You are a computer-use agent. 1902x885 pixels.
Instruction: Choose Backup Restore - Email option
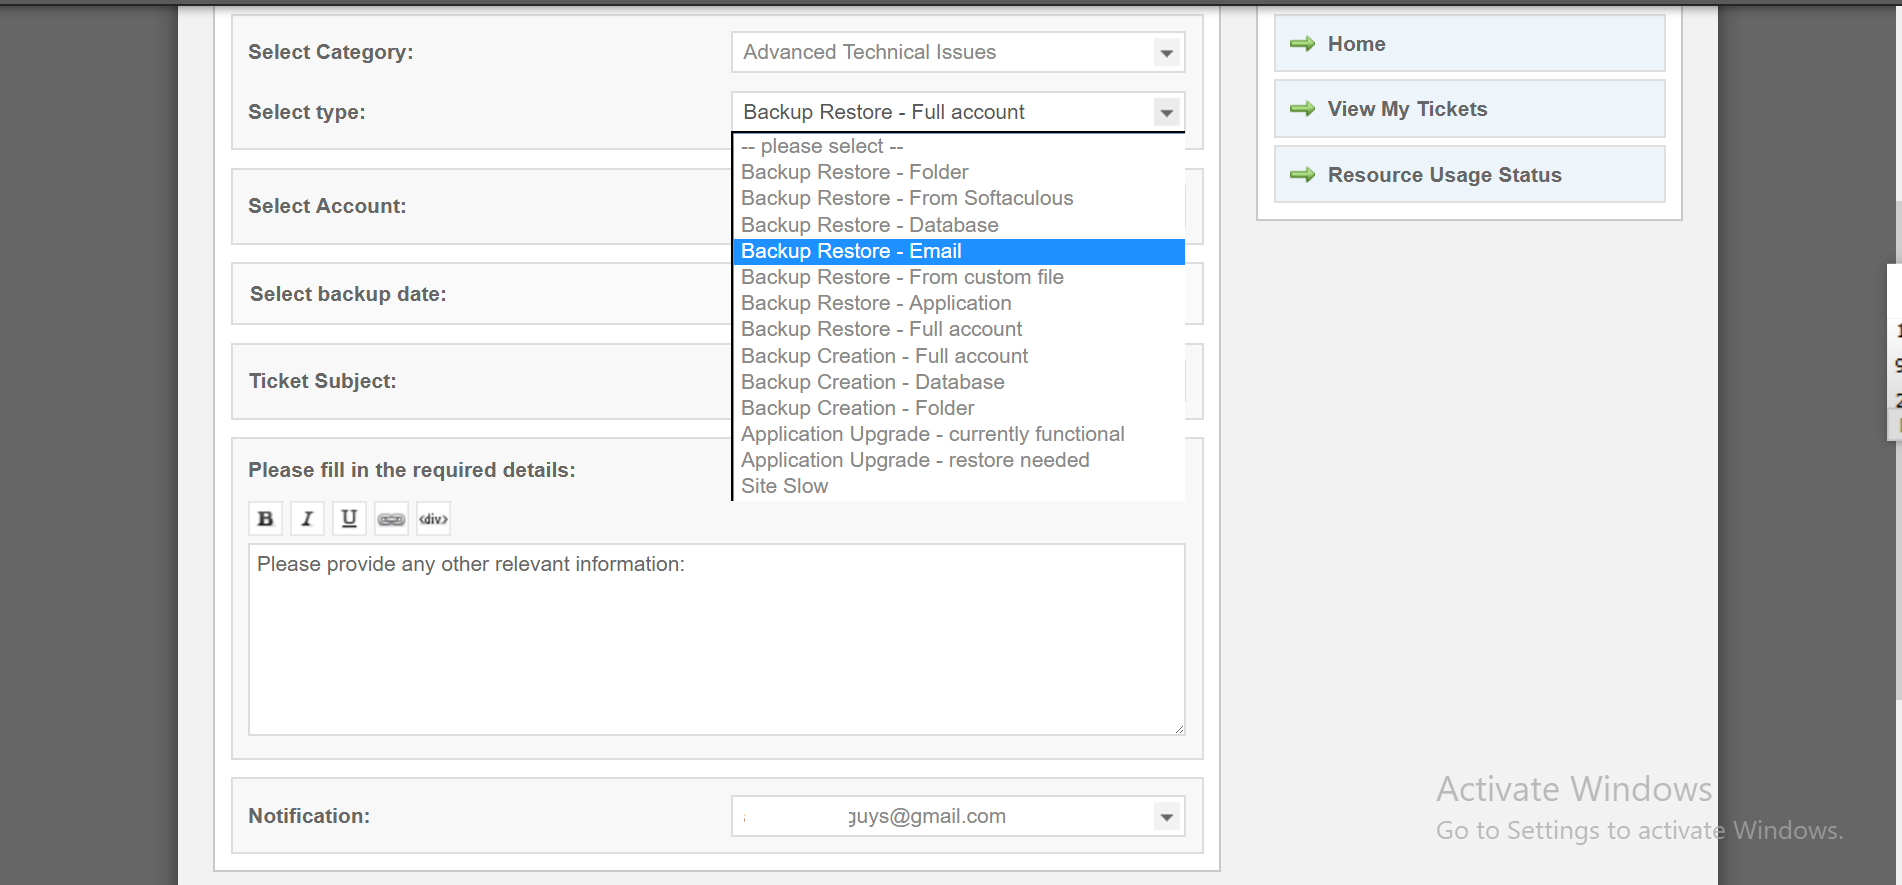(851, 251)
